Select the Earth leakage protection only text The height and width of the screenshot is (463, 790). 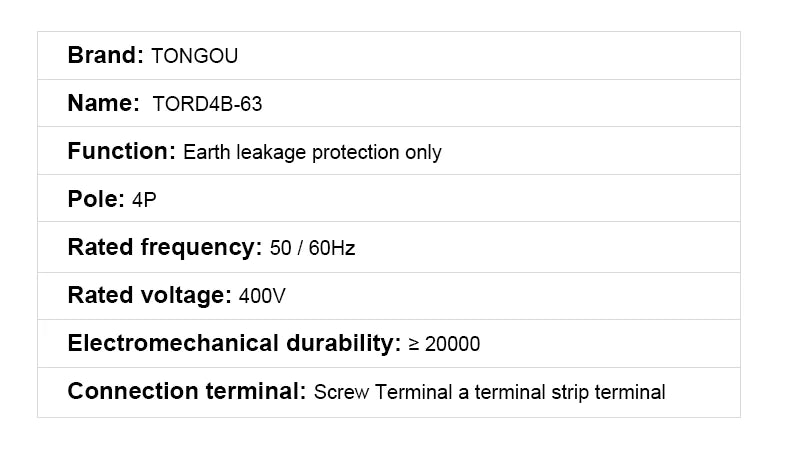click(x=312, y=153)
